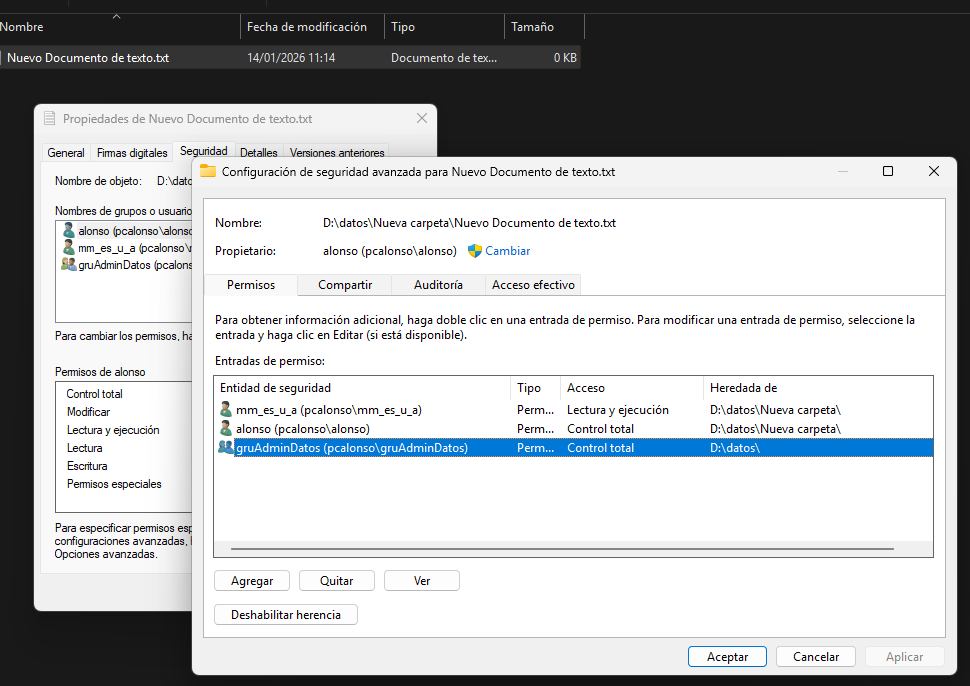Viewport: 970px width, 686px height.
Task: Click the Entidad de seguridad column header
Action: coord(275,388)
